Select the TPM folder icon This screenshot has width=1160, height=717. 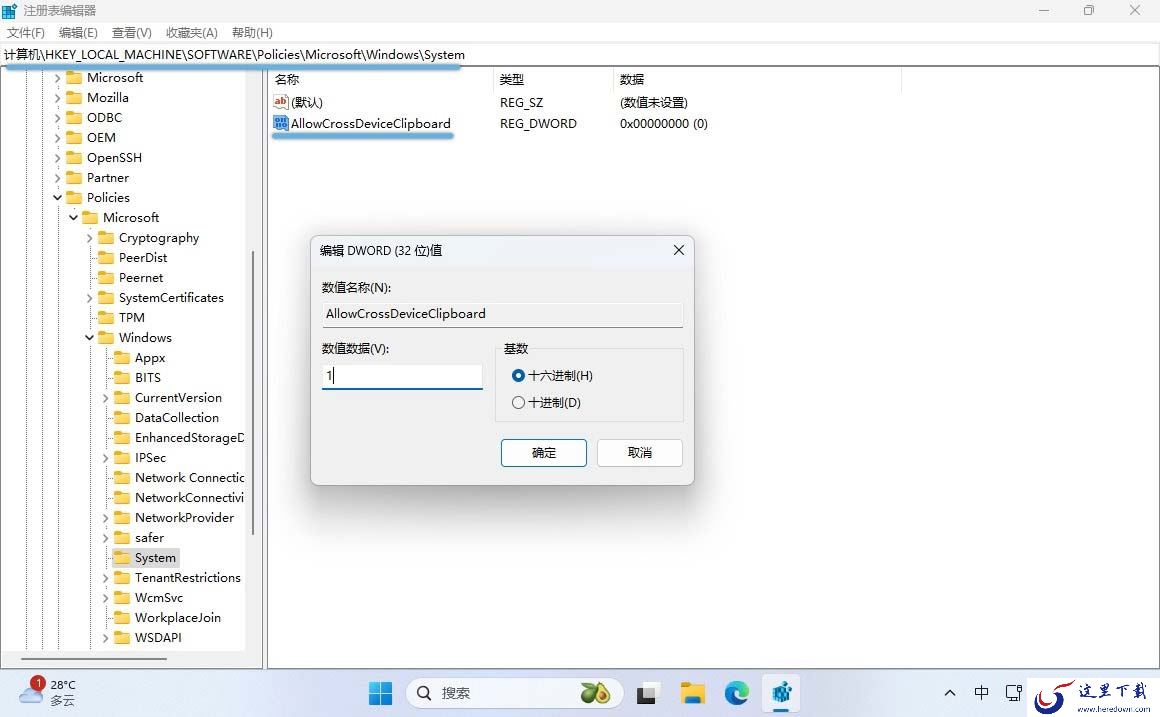(106, 317)
